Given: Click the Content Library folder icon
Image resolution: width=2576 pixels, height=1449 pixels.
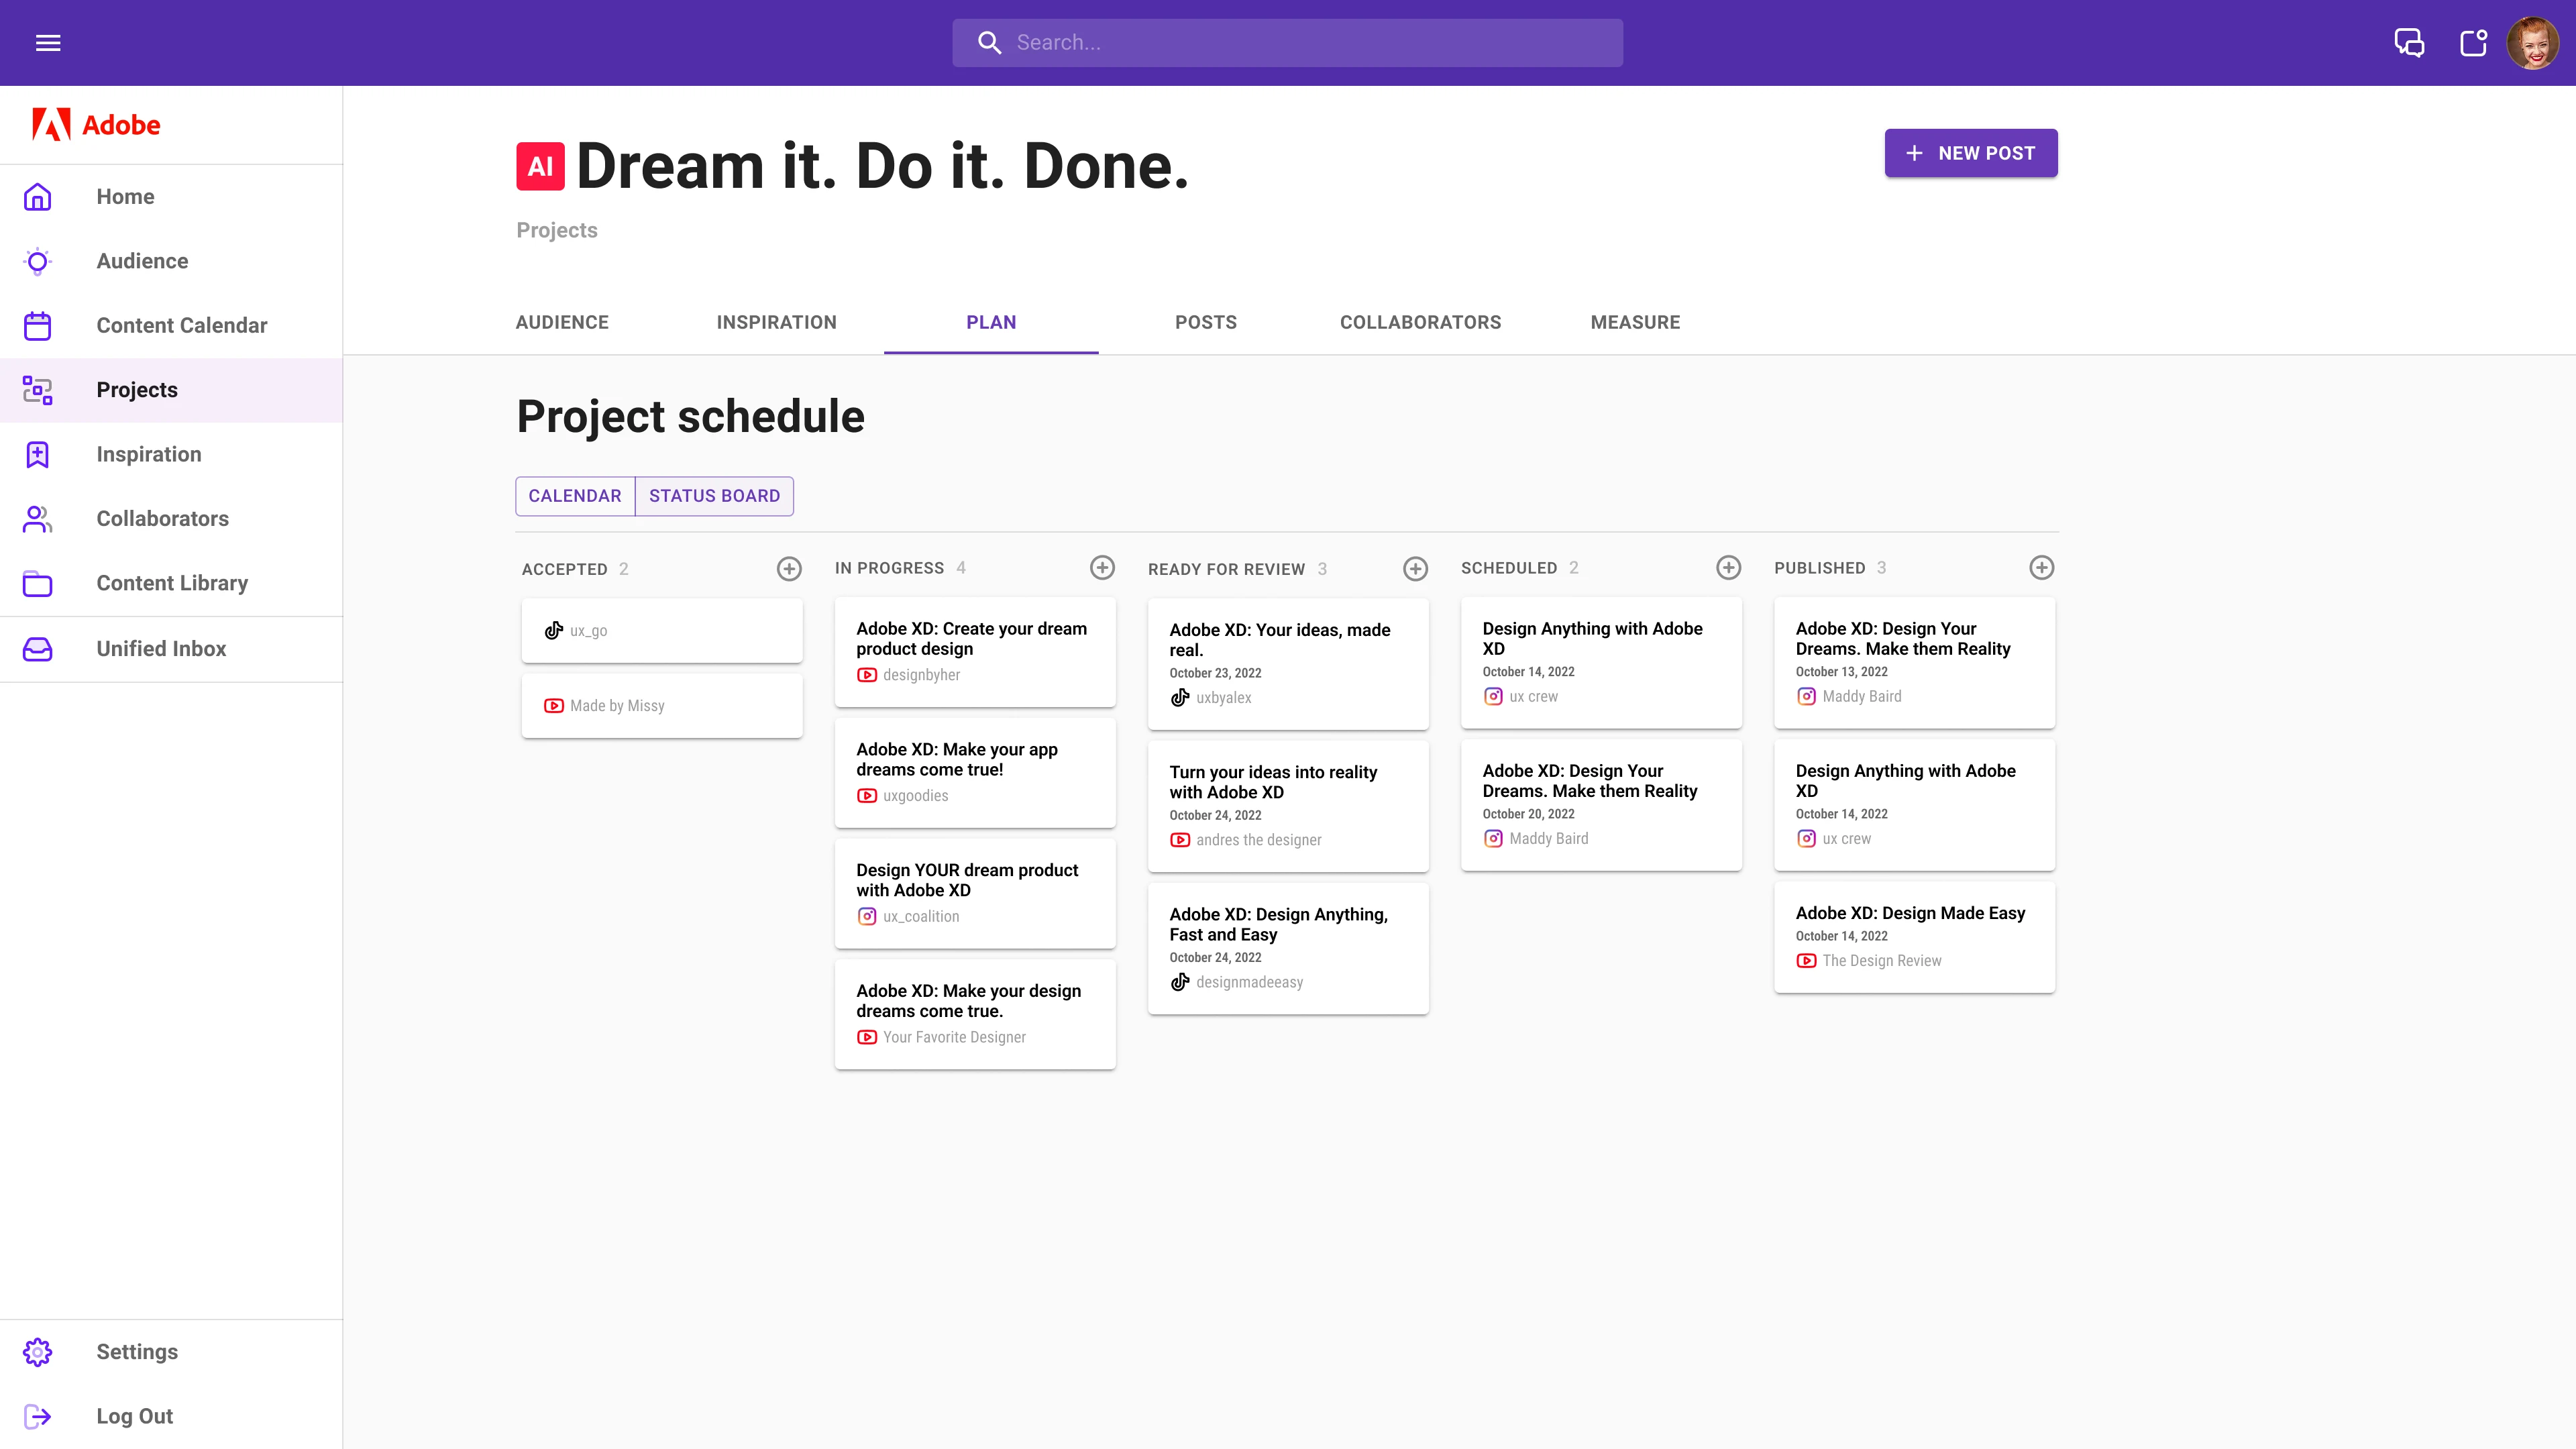Looking at the screenshot, I should [38, 583].
